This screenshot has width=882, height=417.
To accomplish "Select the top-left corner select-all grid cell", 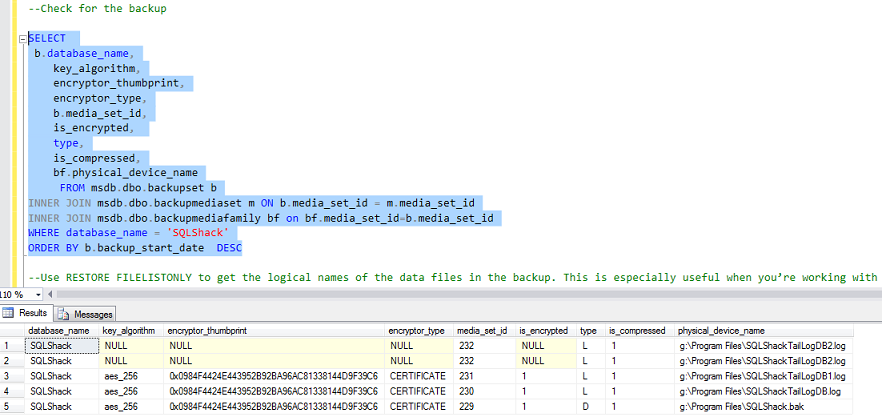I will click(x=12, y=330).
